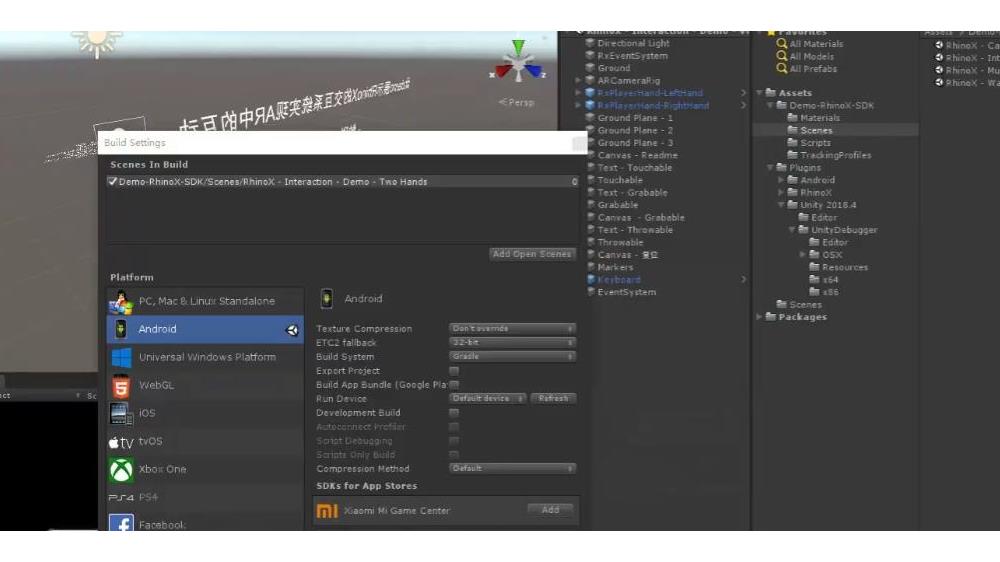Open the ETC2 fallback dropdown
The height and width of the screenshot is (562, 1000).
(x=513, y=343)
